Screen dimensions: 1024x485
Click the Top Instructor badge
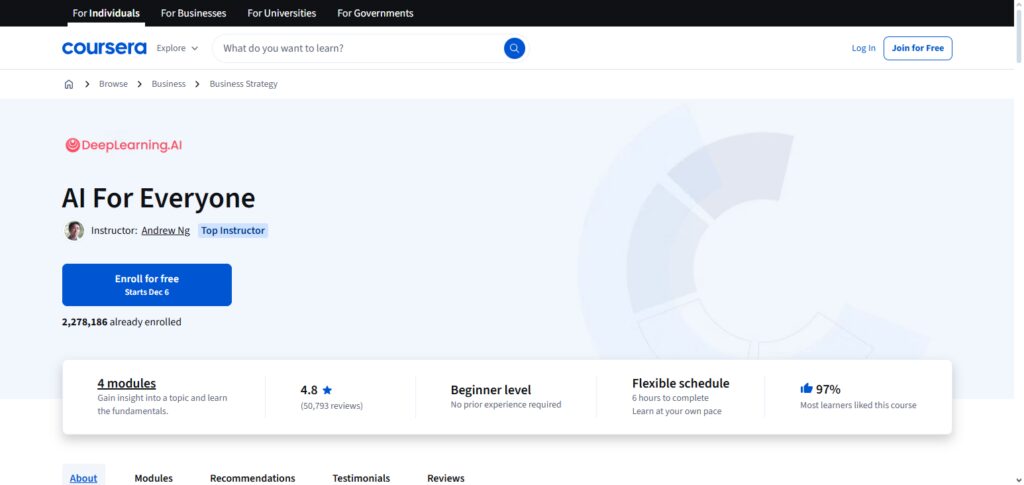(x=233, y=230)
